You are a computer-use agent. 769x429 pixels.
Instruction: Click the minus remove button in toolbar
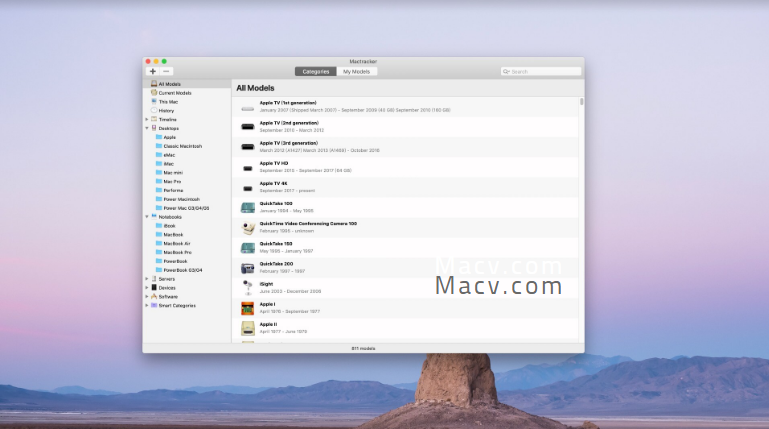(x=166, y=72)
